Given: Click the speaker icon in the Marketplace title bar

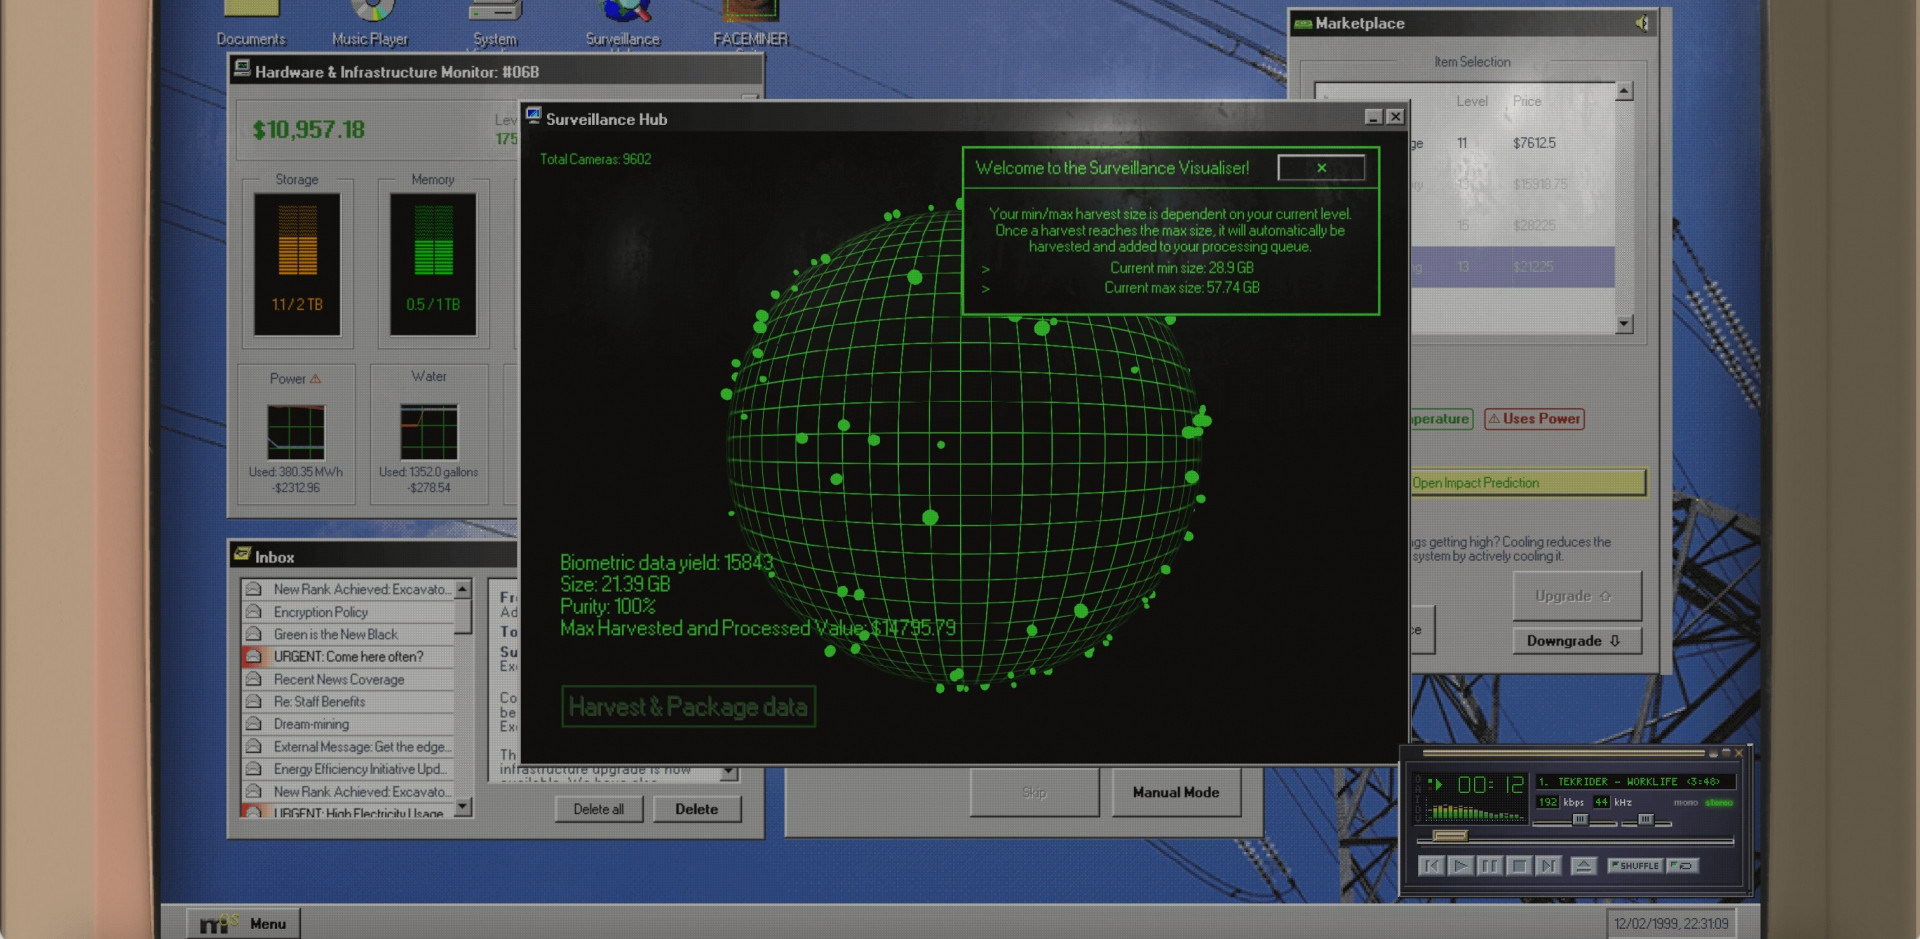Looking at the screenshot, I should (1641, 23).
